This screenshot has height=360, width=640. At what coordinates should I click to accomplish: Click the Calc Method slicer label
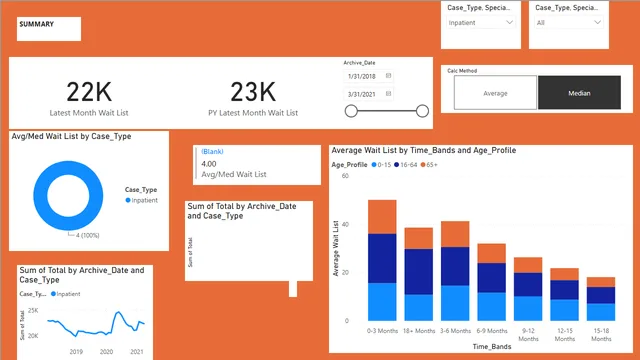pyautogui.click(x=462, y=71)
